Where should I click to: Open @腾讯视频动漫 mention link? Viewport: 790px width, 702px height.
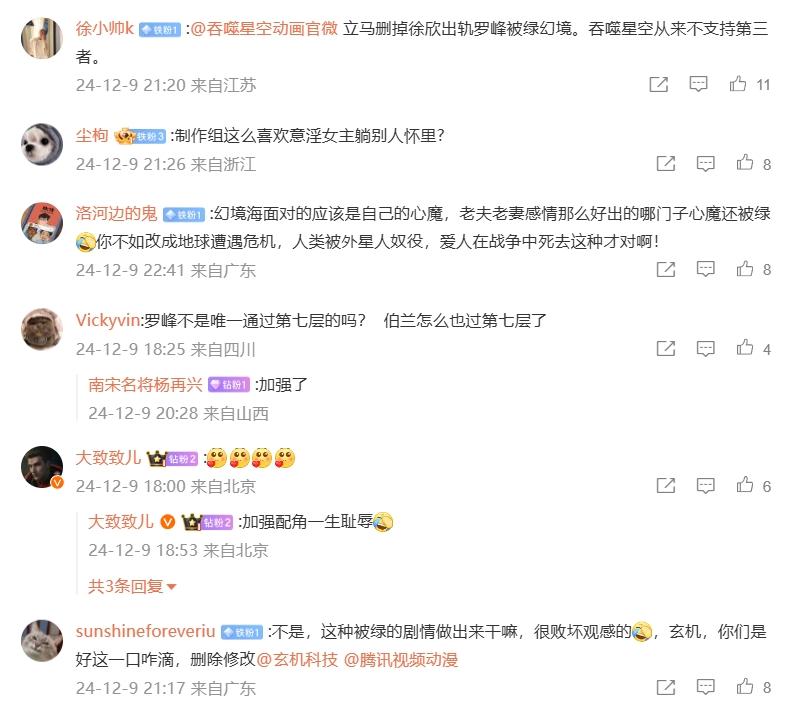[x=401, y=659]
